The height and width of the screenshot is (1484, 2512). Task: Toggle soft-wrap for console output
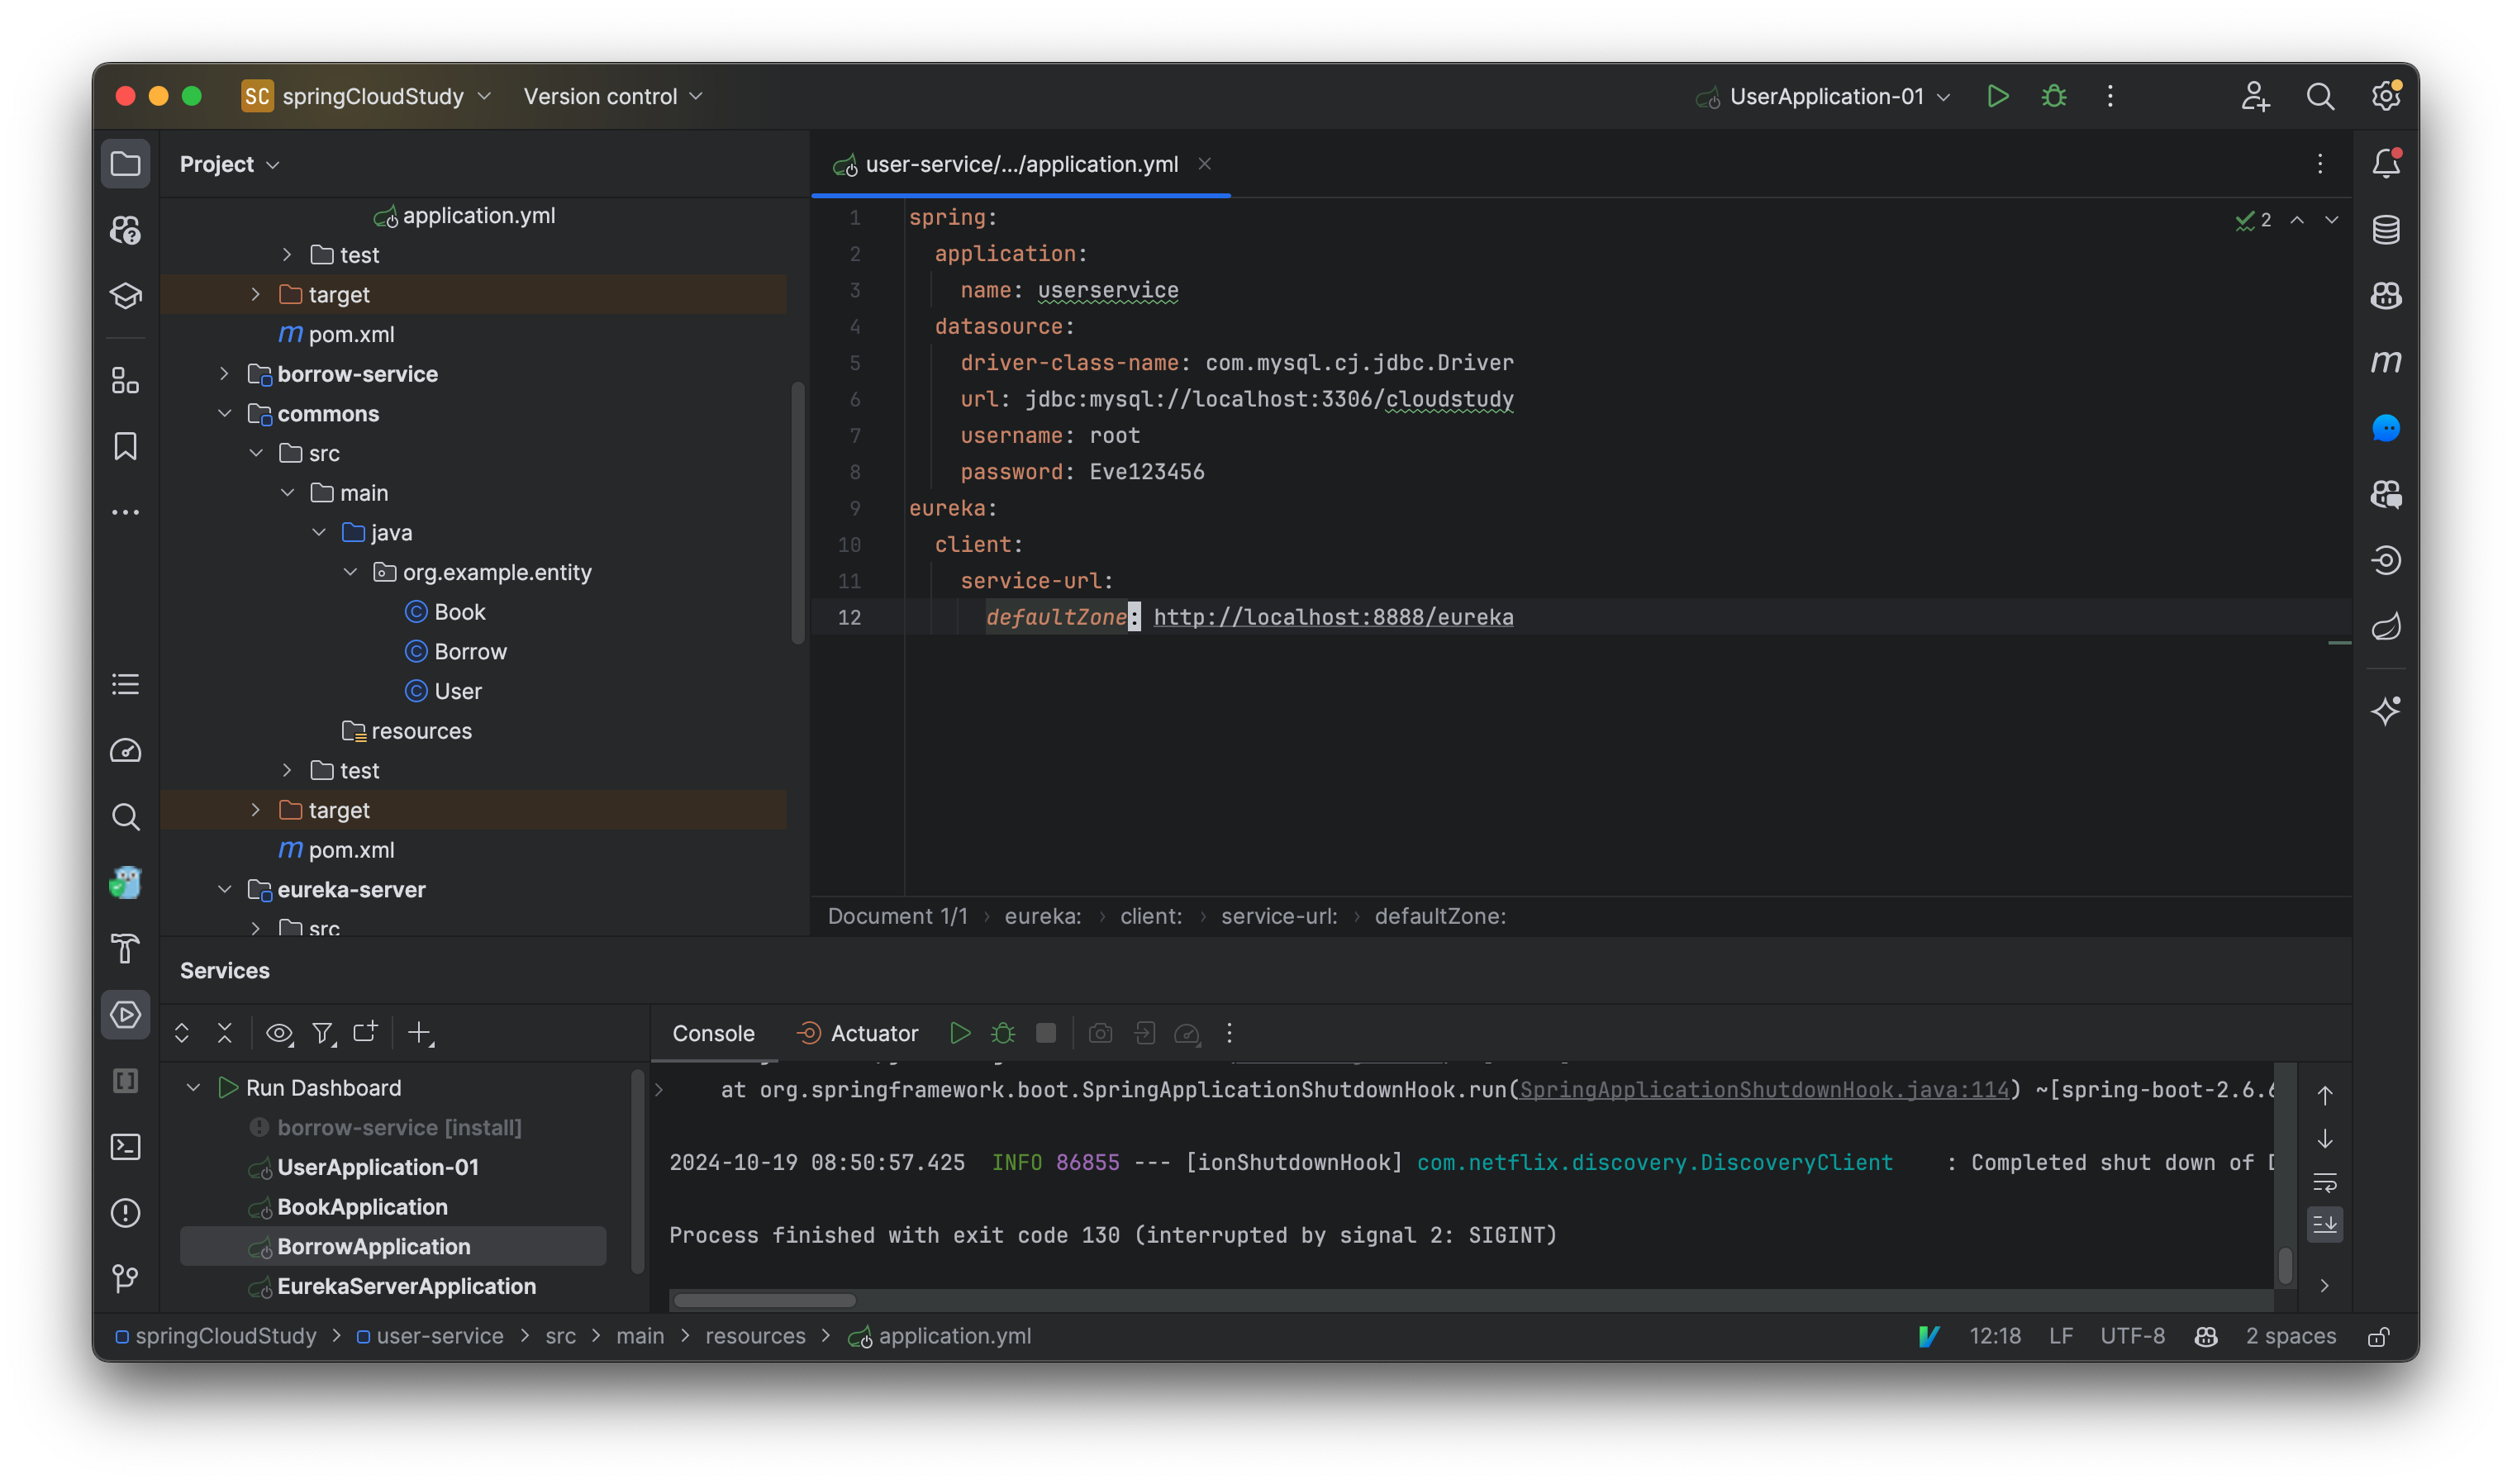click(x=2325, y=1184)
